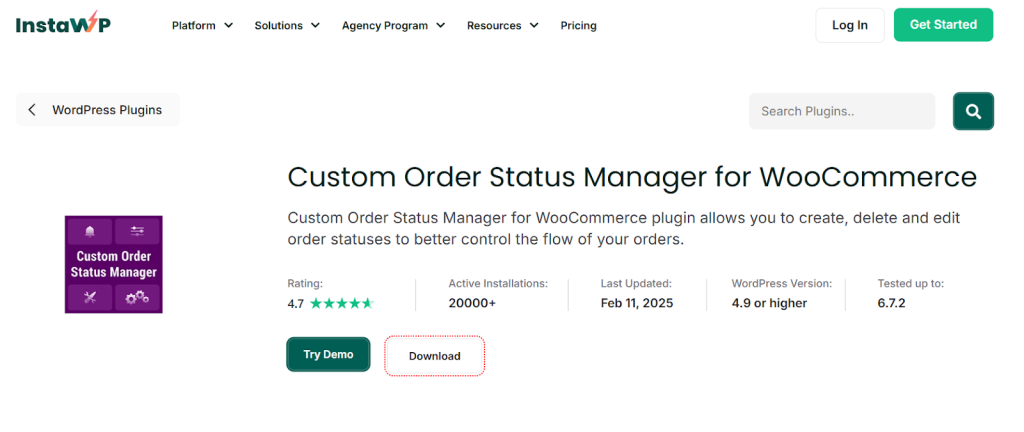Click the back arrow beside WordPress Plugins
1024x432 pixels.
(x=32, y=110)
